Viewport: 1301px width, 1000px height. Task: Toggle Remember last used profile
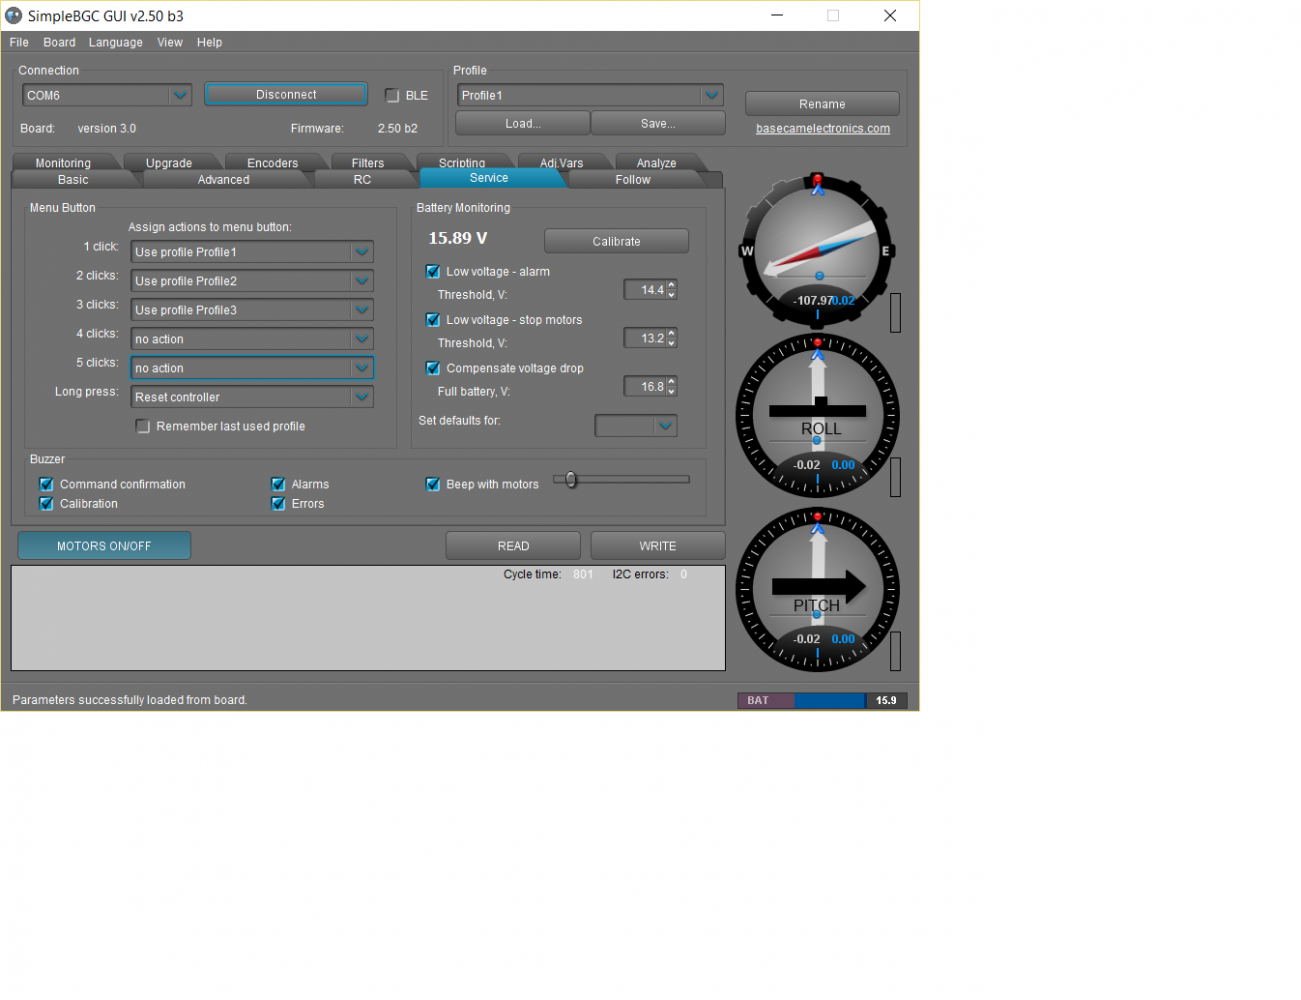click(143, 427)
